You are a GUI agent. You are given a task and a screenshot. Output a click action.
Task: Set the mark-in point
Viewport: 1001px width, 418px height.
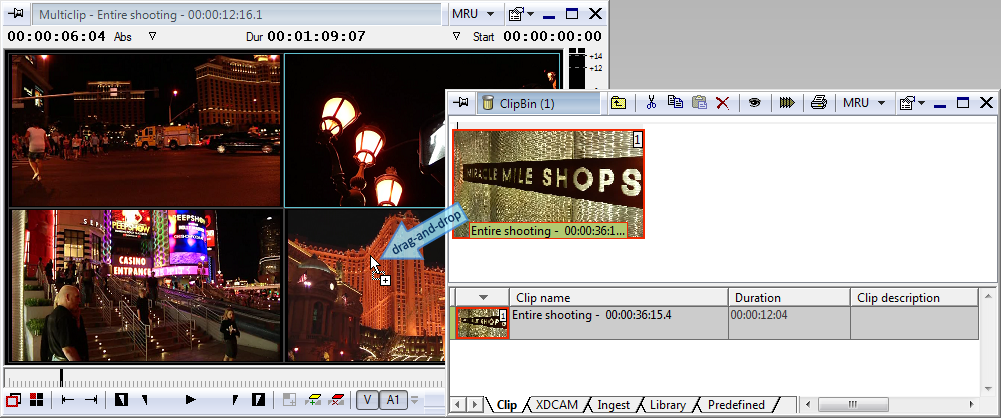click(x=121, y=400)
